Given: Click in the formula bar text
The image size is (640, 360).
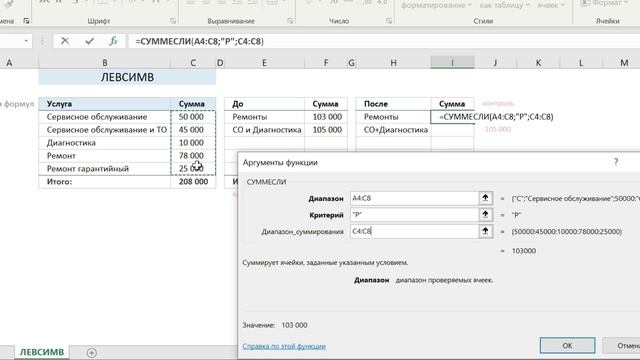Looking at the screenshot, I should [x=200, y=41].
